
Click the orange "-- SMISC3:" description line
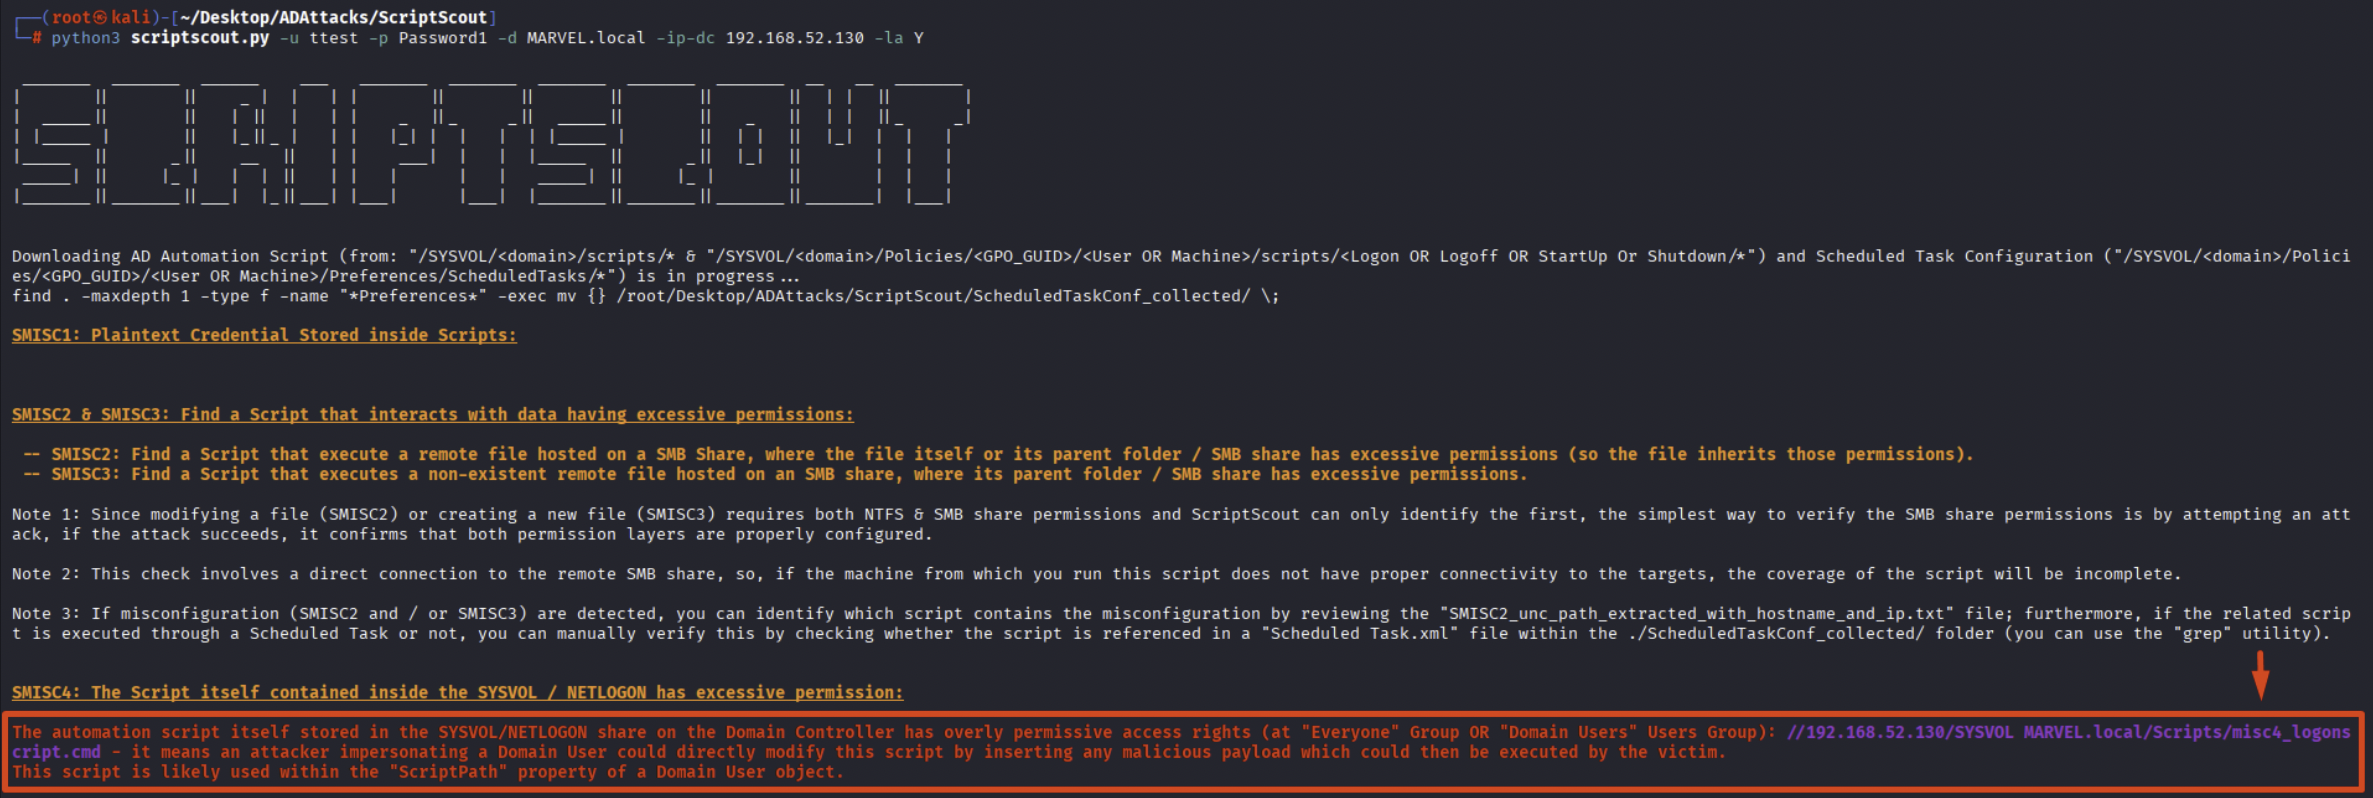775,474
